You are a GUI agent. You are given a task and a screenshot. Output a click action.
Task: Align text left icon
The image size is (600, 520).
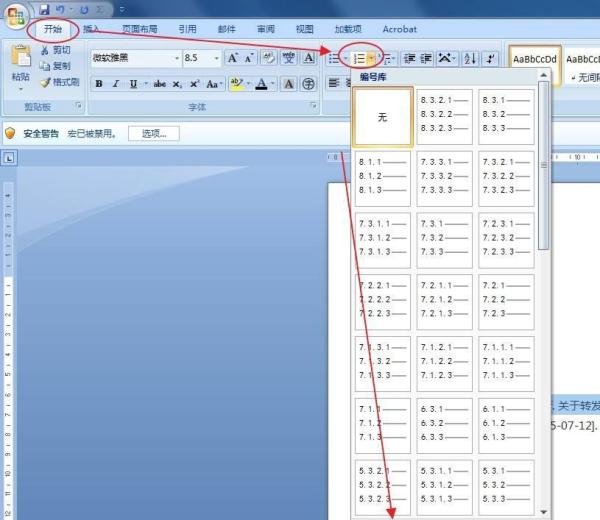334,83
